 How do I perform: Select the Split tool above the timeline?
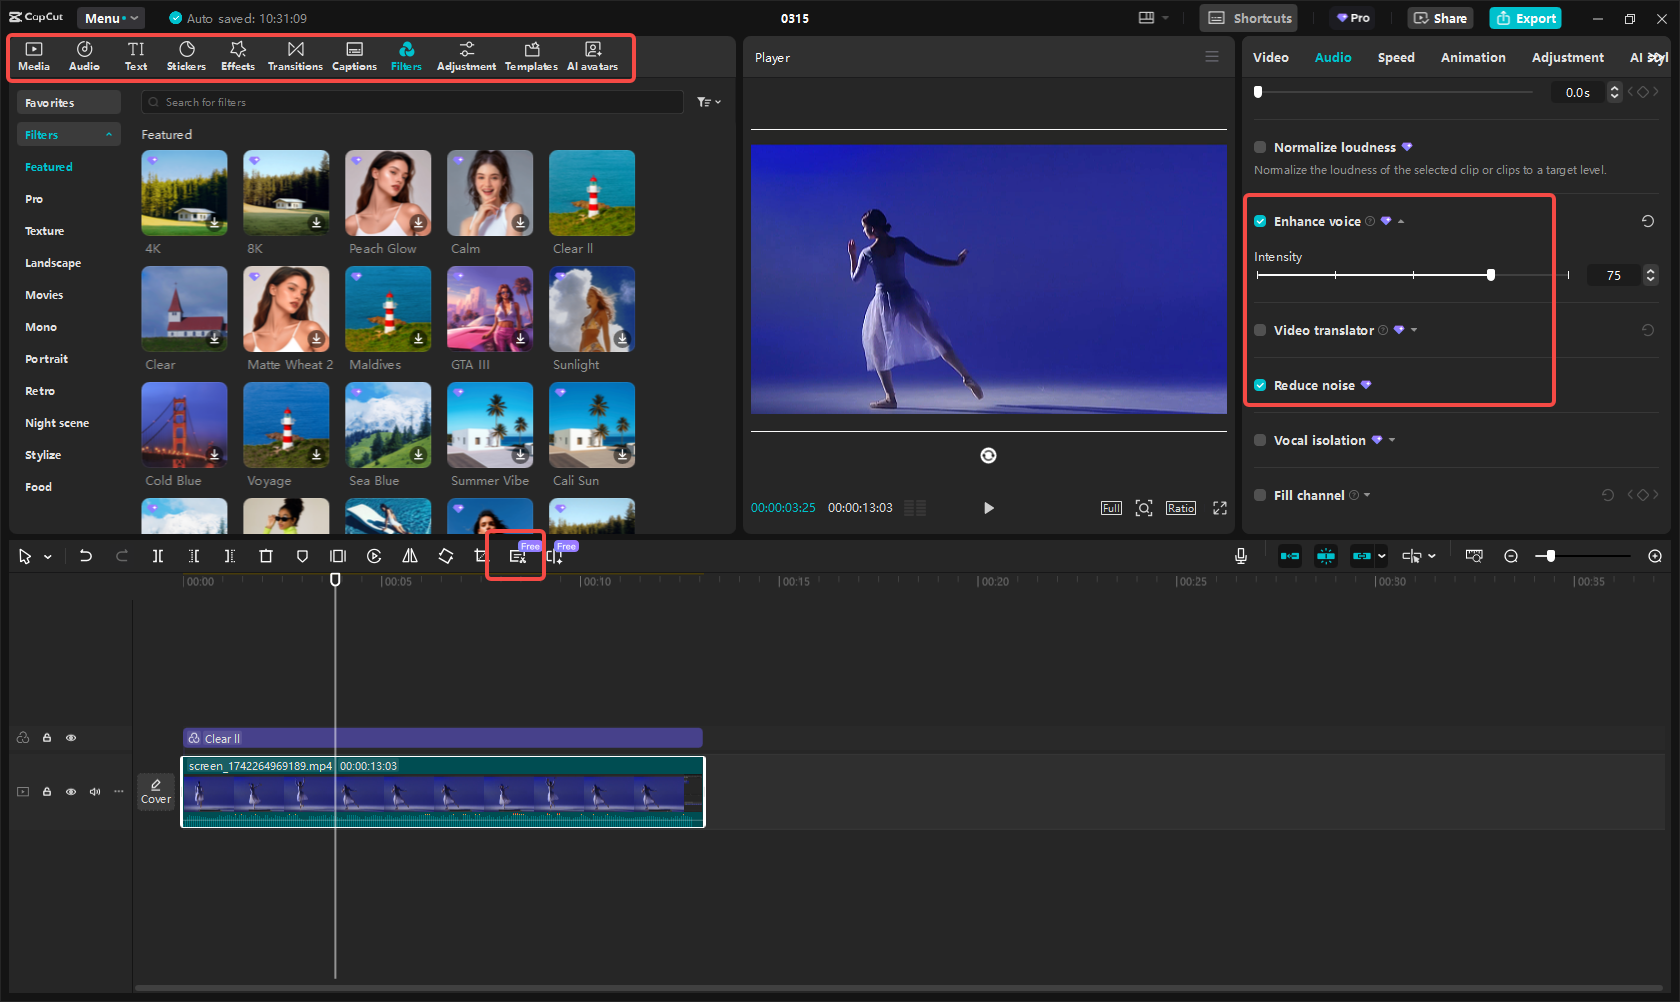(158, 555)
